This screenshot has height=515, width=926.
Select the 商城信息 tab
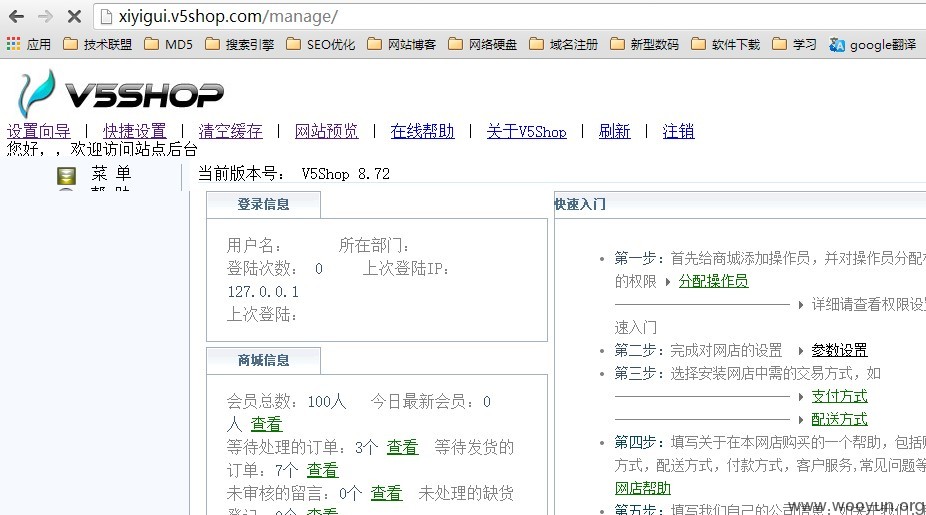(x=263, y=361)
